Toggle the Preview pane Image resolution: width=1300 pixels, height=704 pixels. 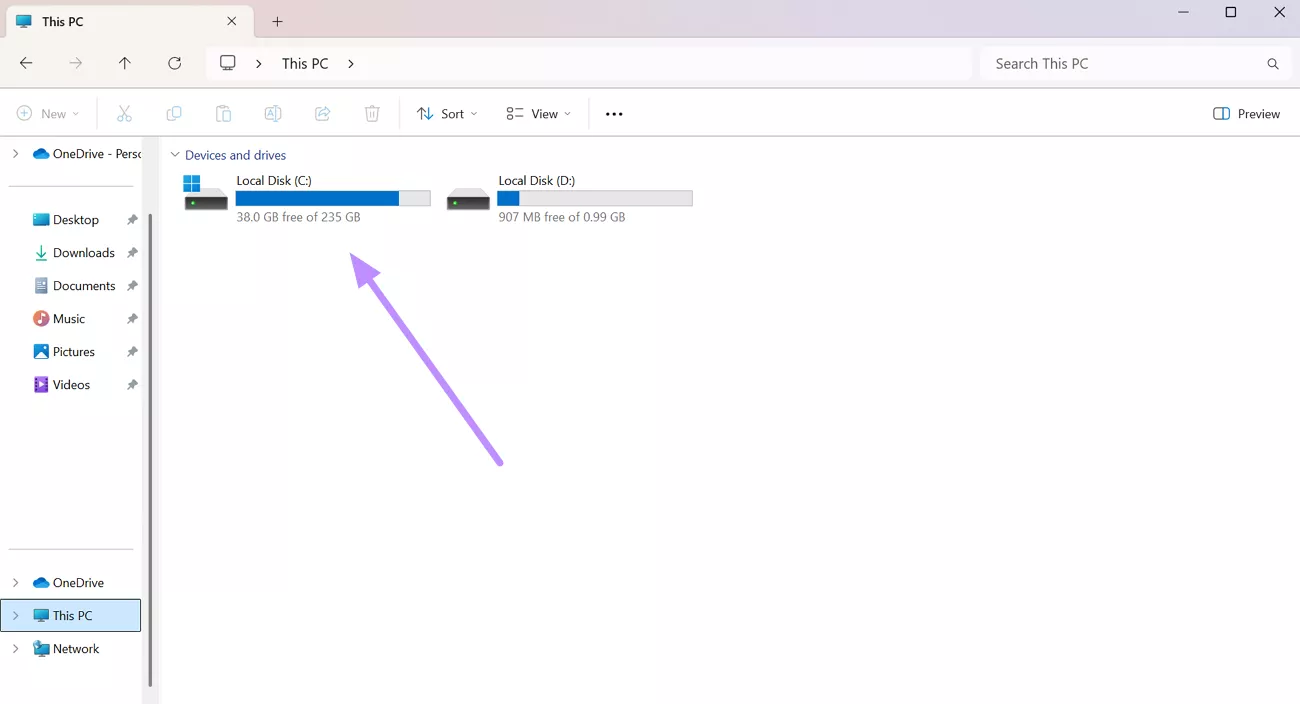pyautogui.click(x=1246, y=113)
